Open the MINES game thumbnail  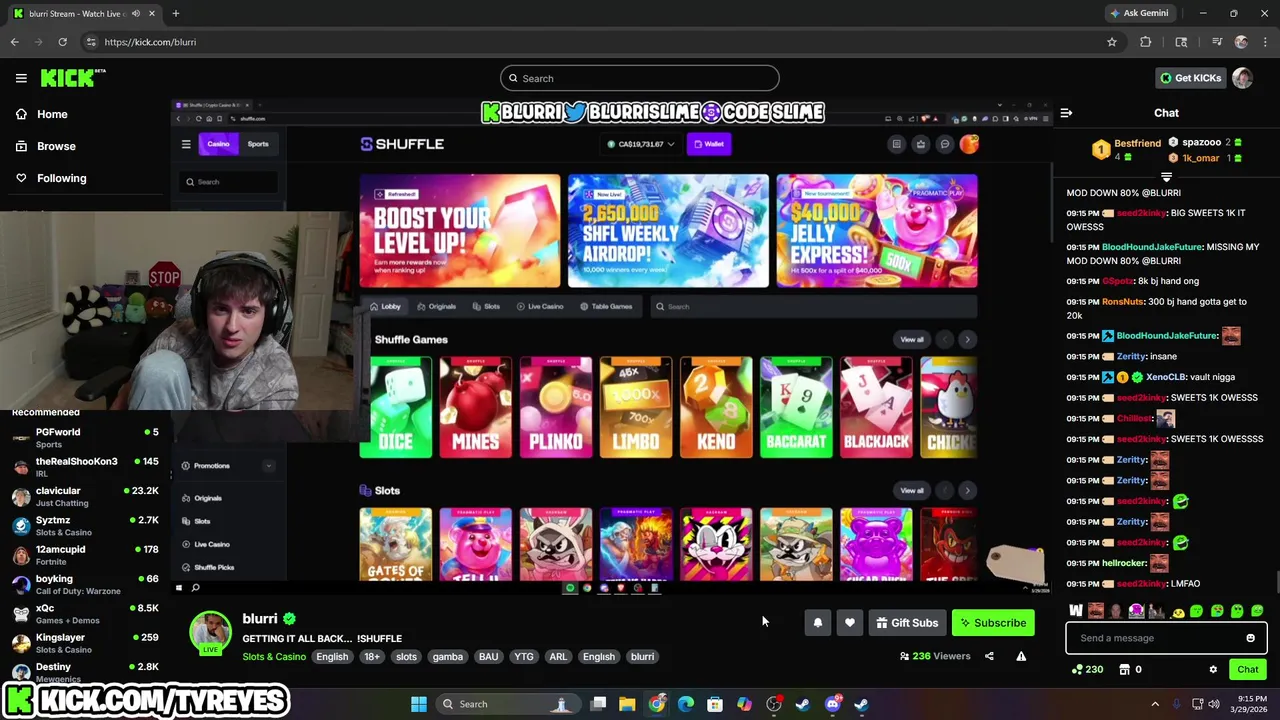(x=475, y=407)
